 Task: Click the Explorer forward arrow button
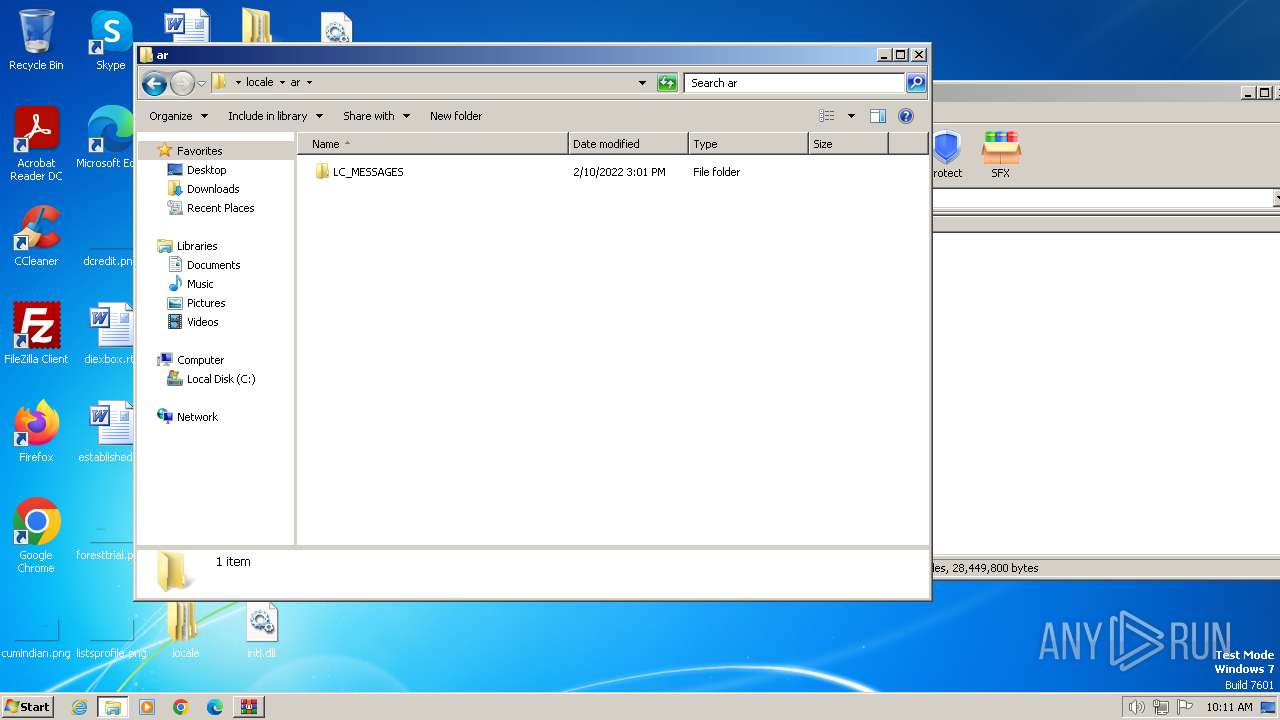[x=182, y=83]
